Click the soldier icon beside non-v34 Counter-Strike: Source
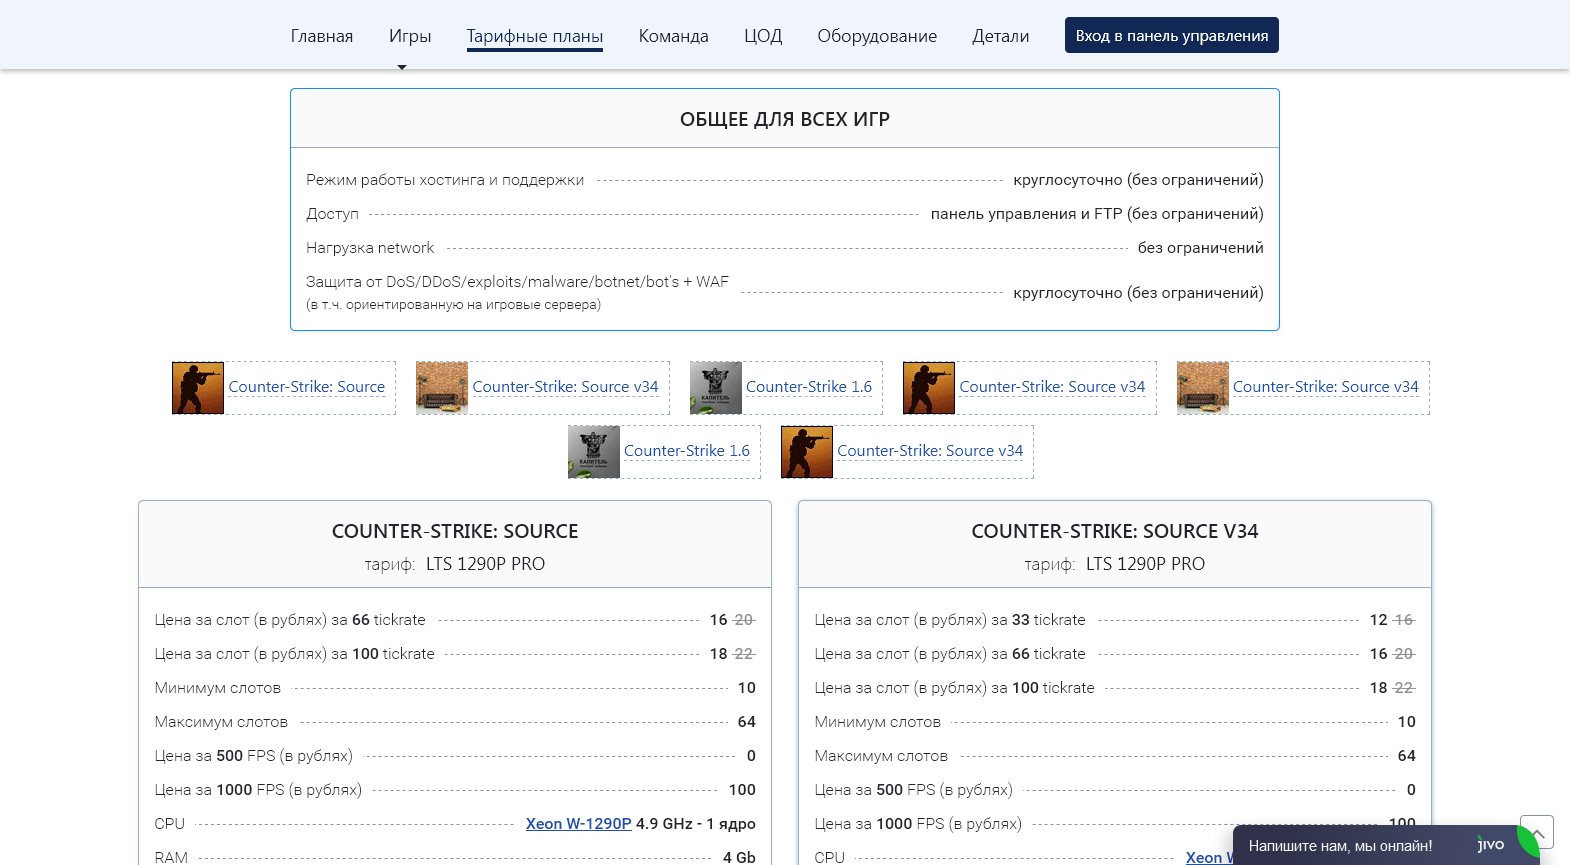 tap(198, 388)
